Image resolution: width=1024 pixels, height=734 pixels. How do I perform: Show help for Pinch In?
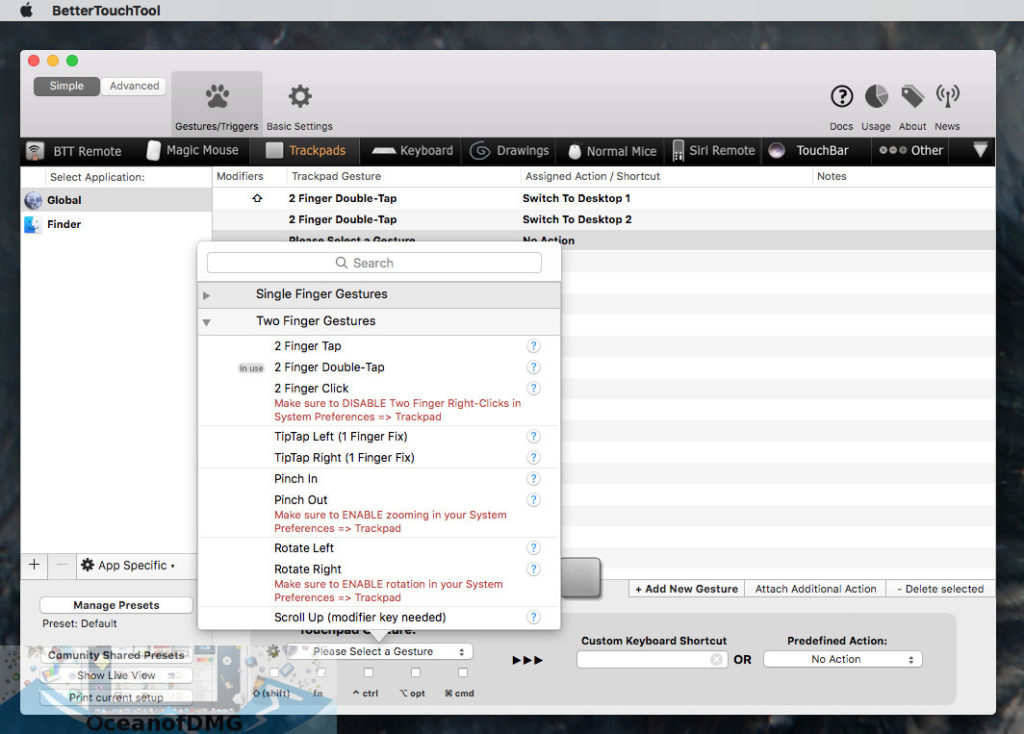click(534, 479)
